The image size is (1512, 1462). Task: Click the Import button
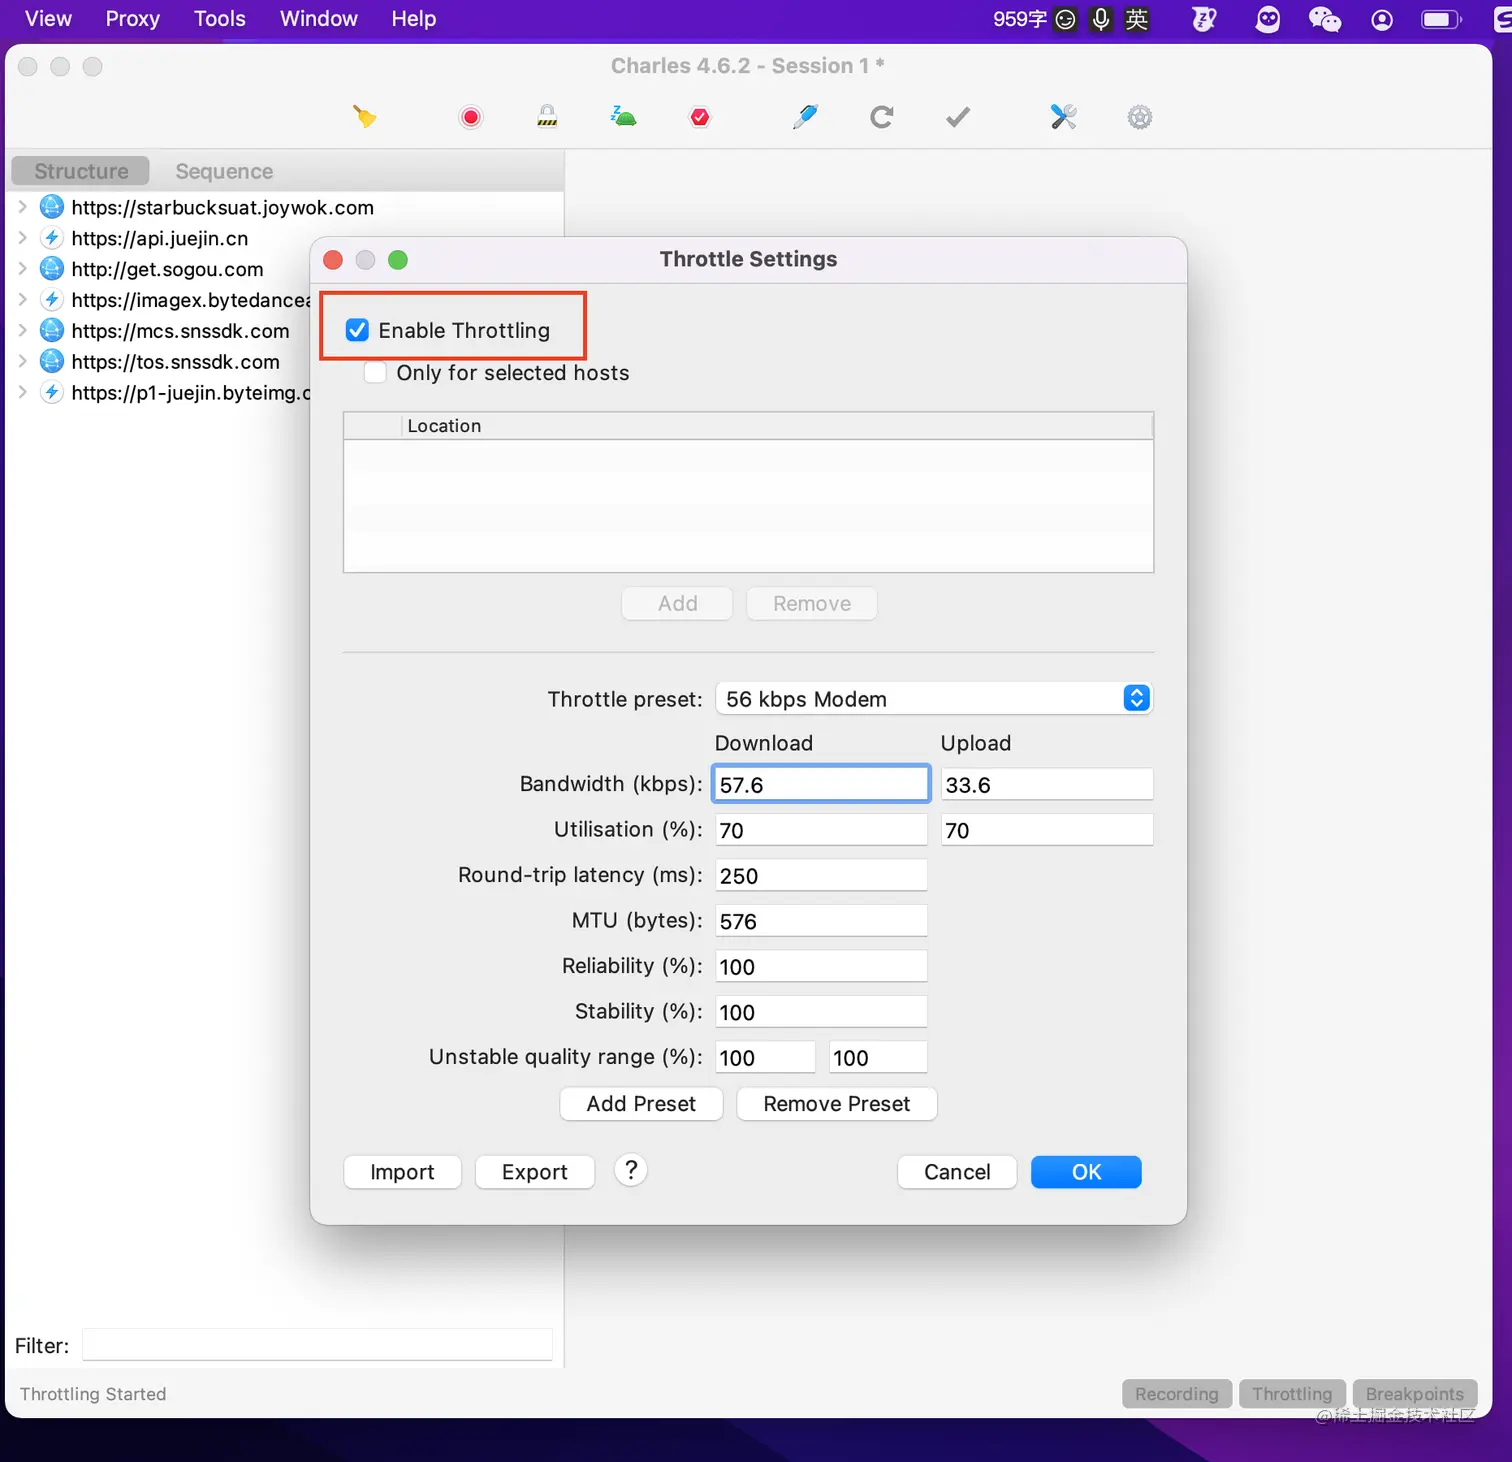click(402, 1172)
